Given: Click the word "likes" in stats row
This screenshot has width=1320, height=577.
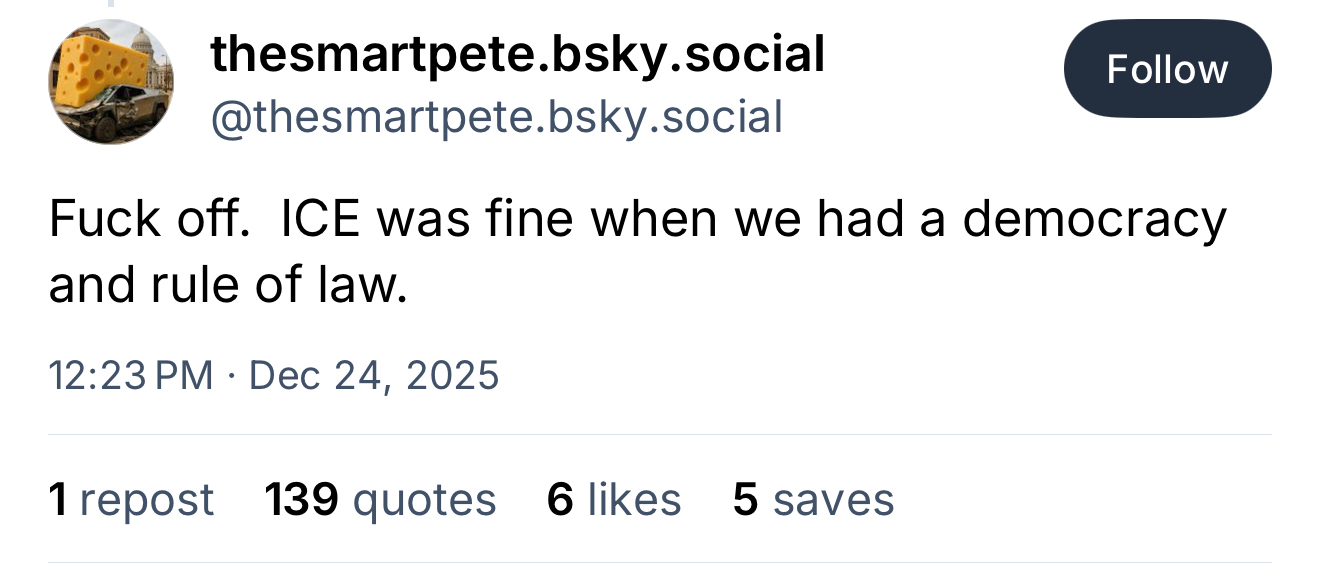Looking at the screenshot, I should pyautogui.click(x=634, y=499).
